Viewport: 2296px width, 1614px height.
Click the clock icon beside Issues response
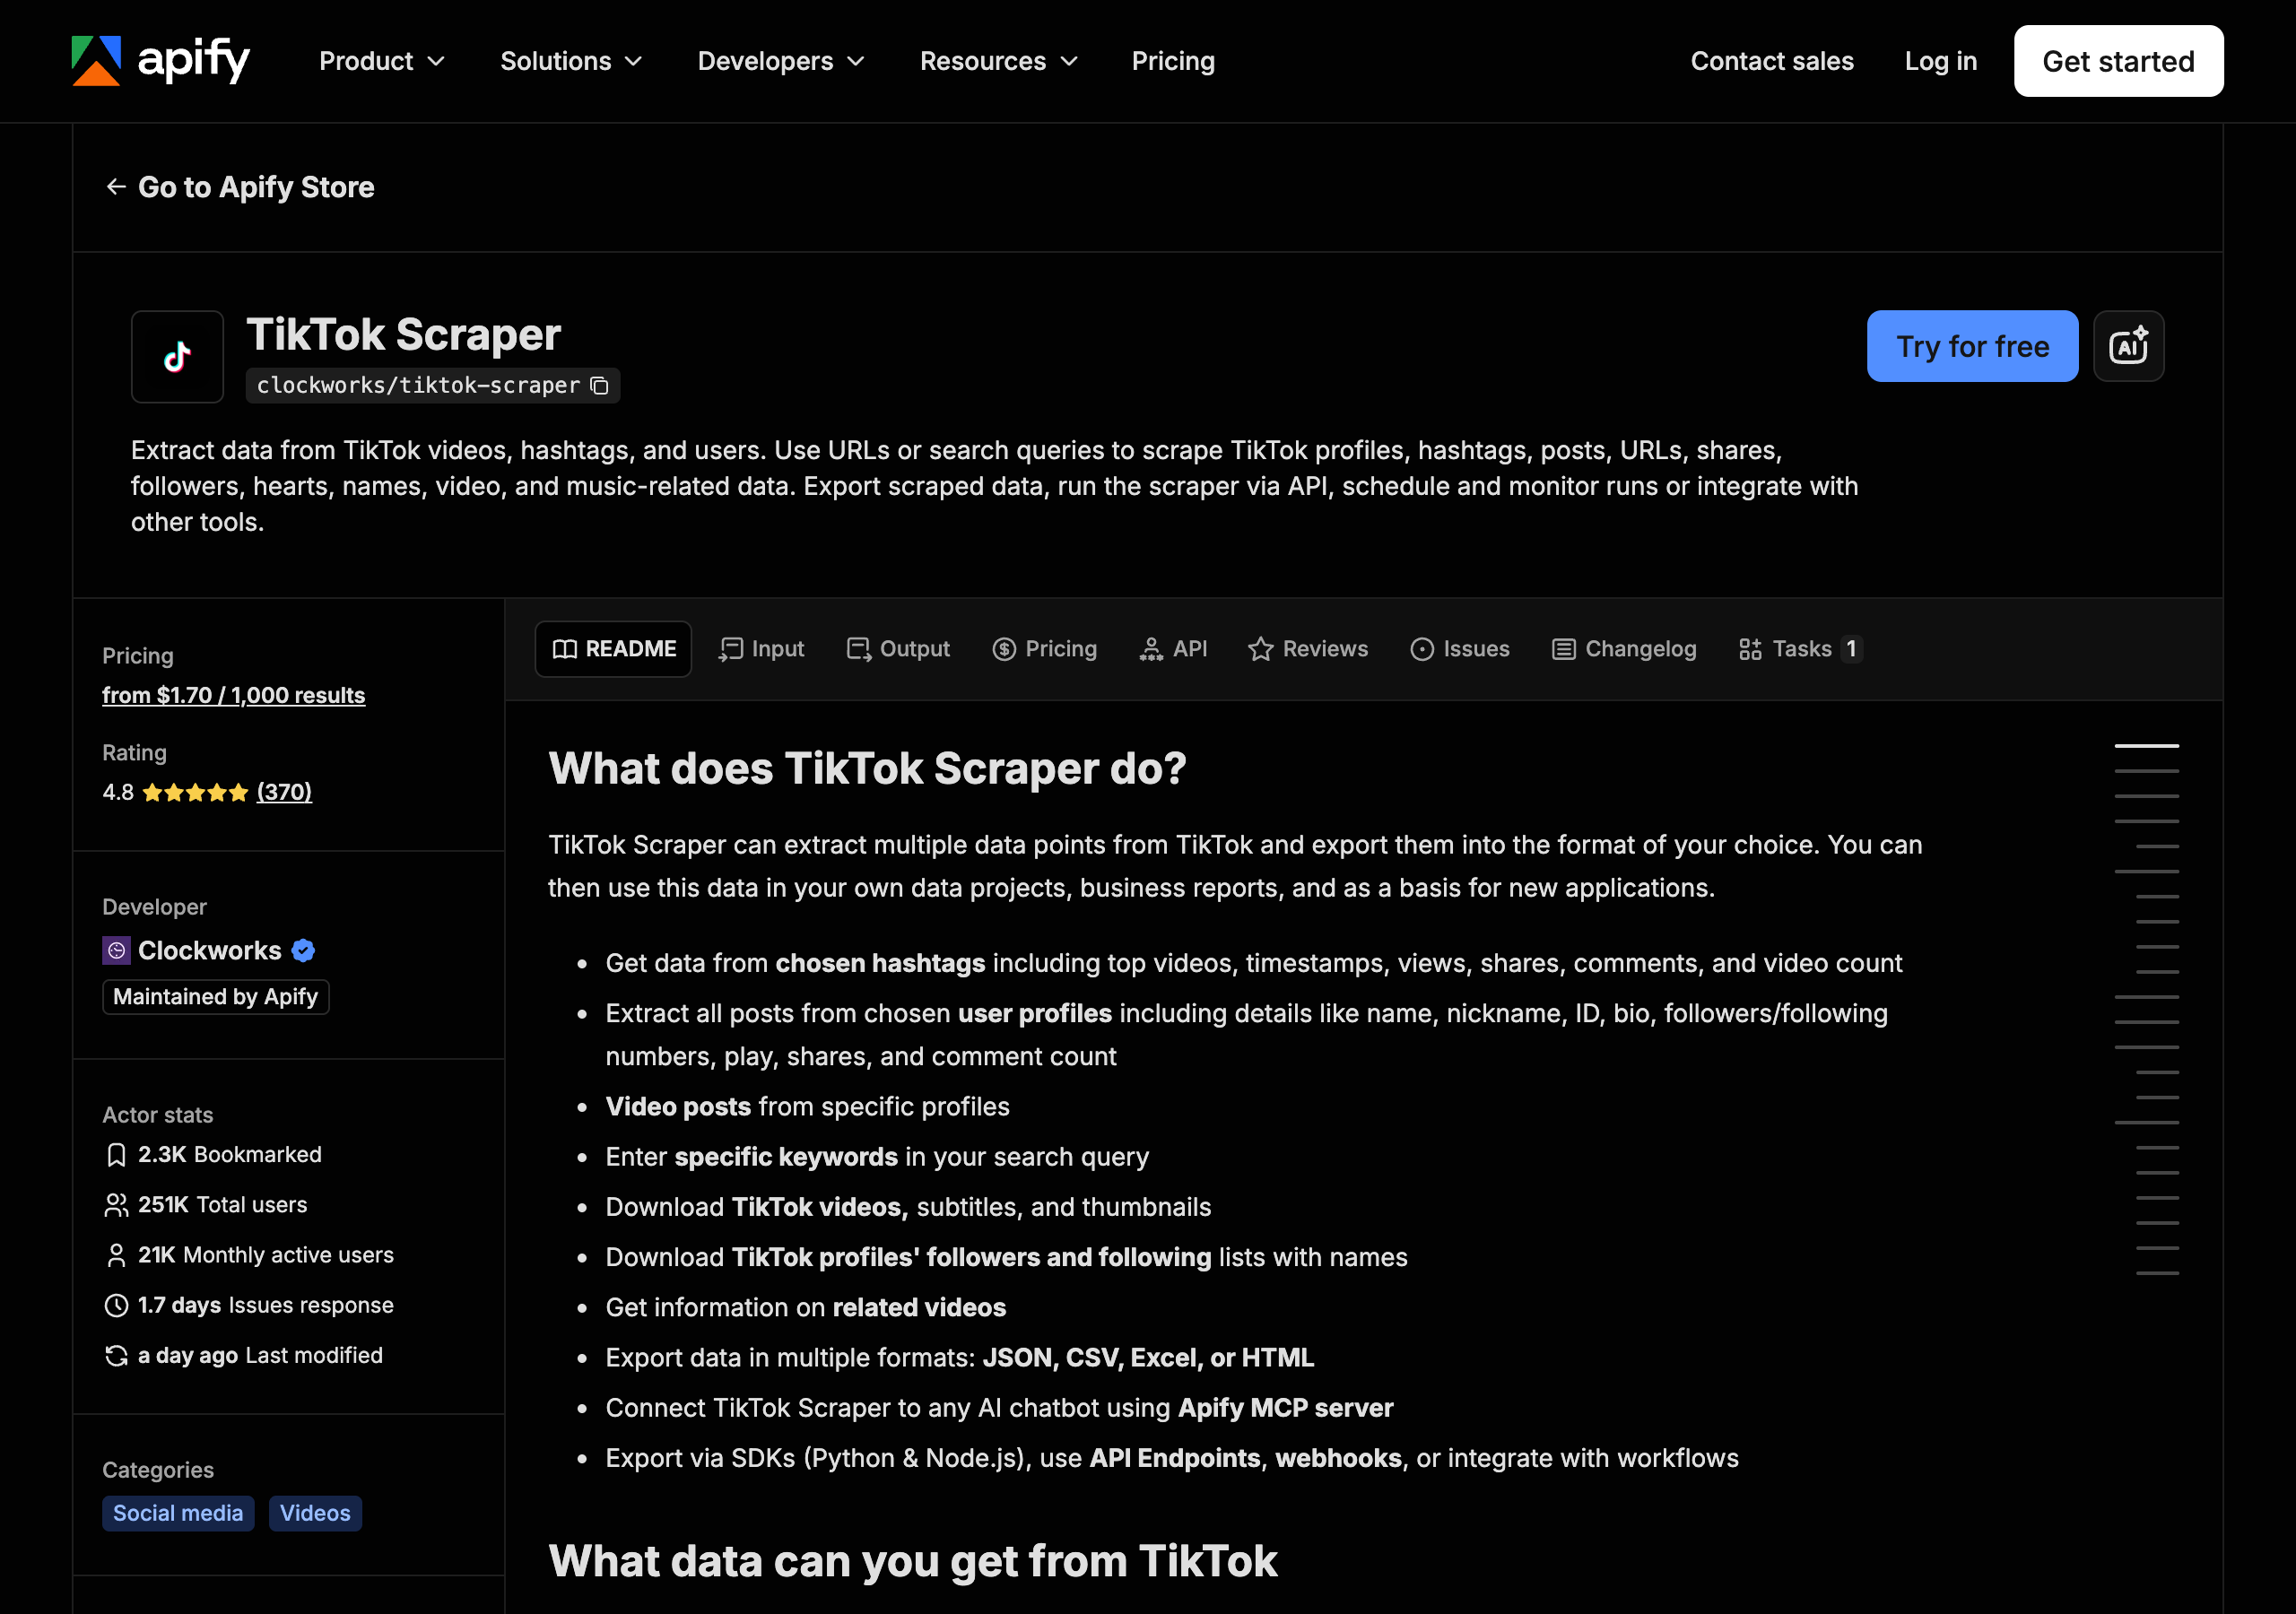[x=116, y=1305]
